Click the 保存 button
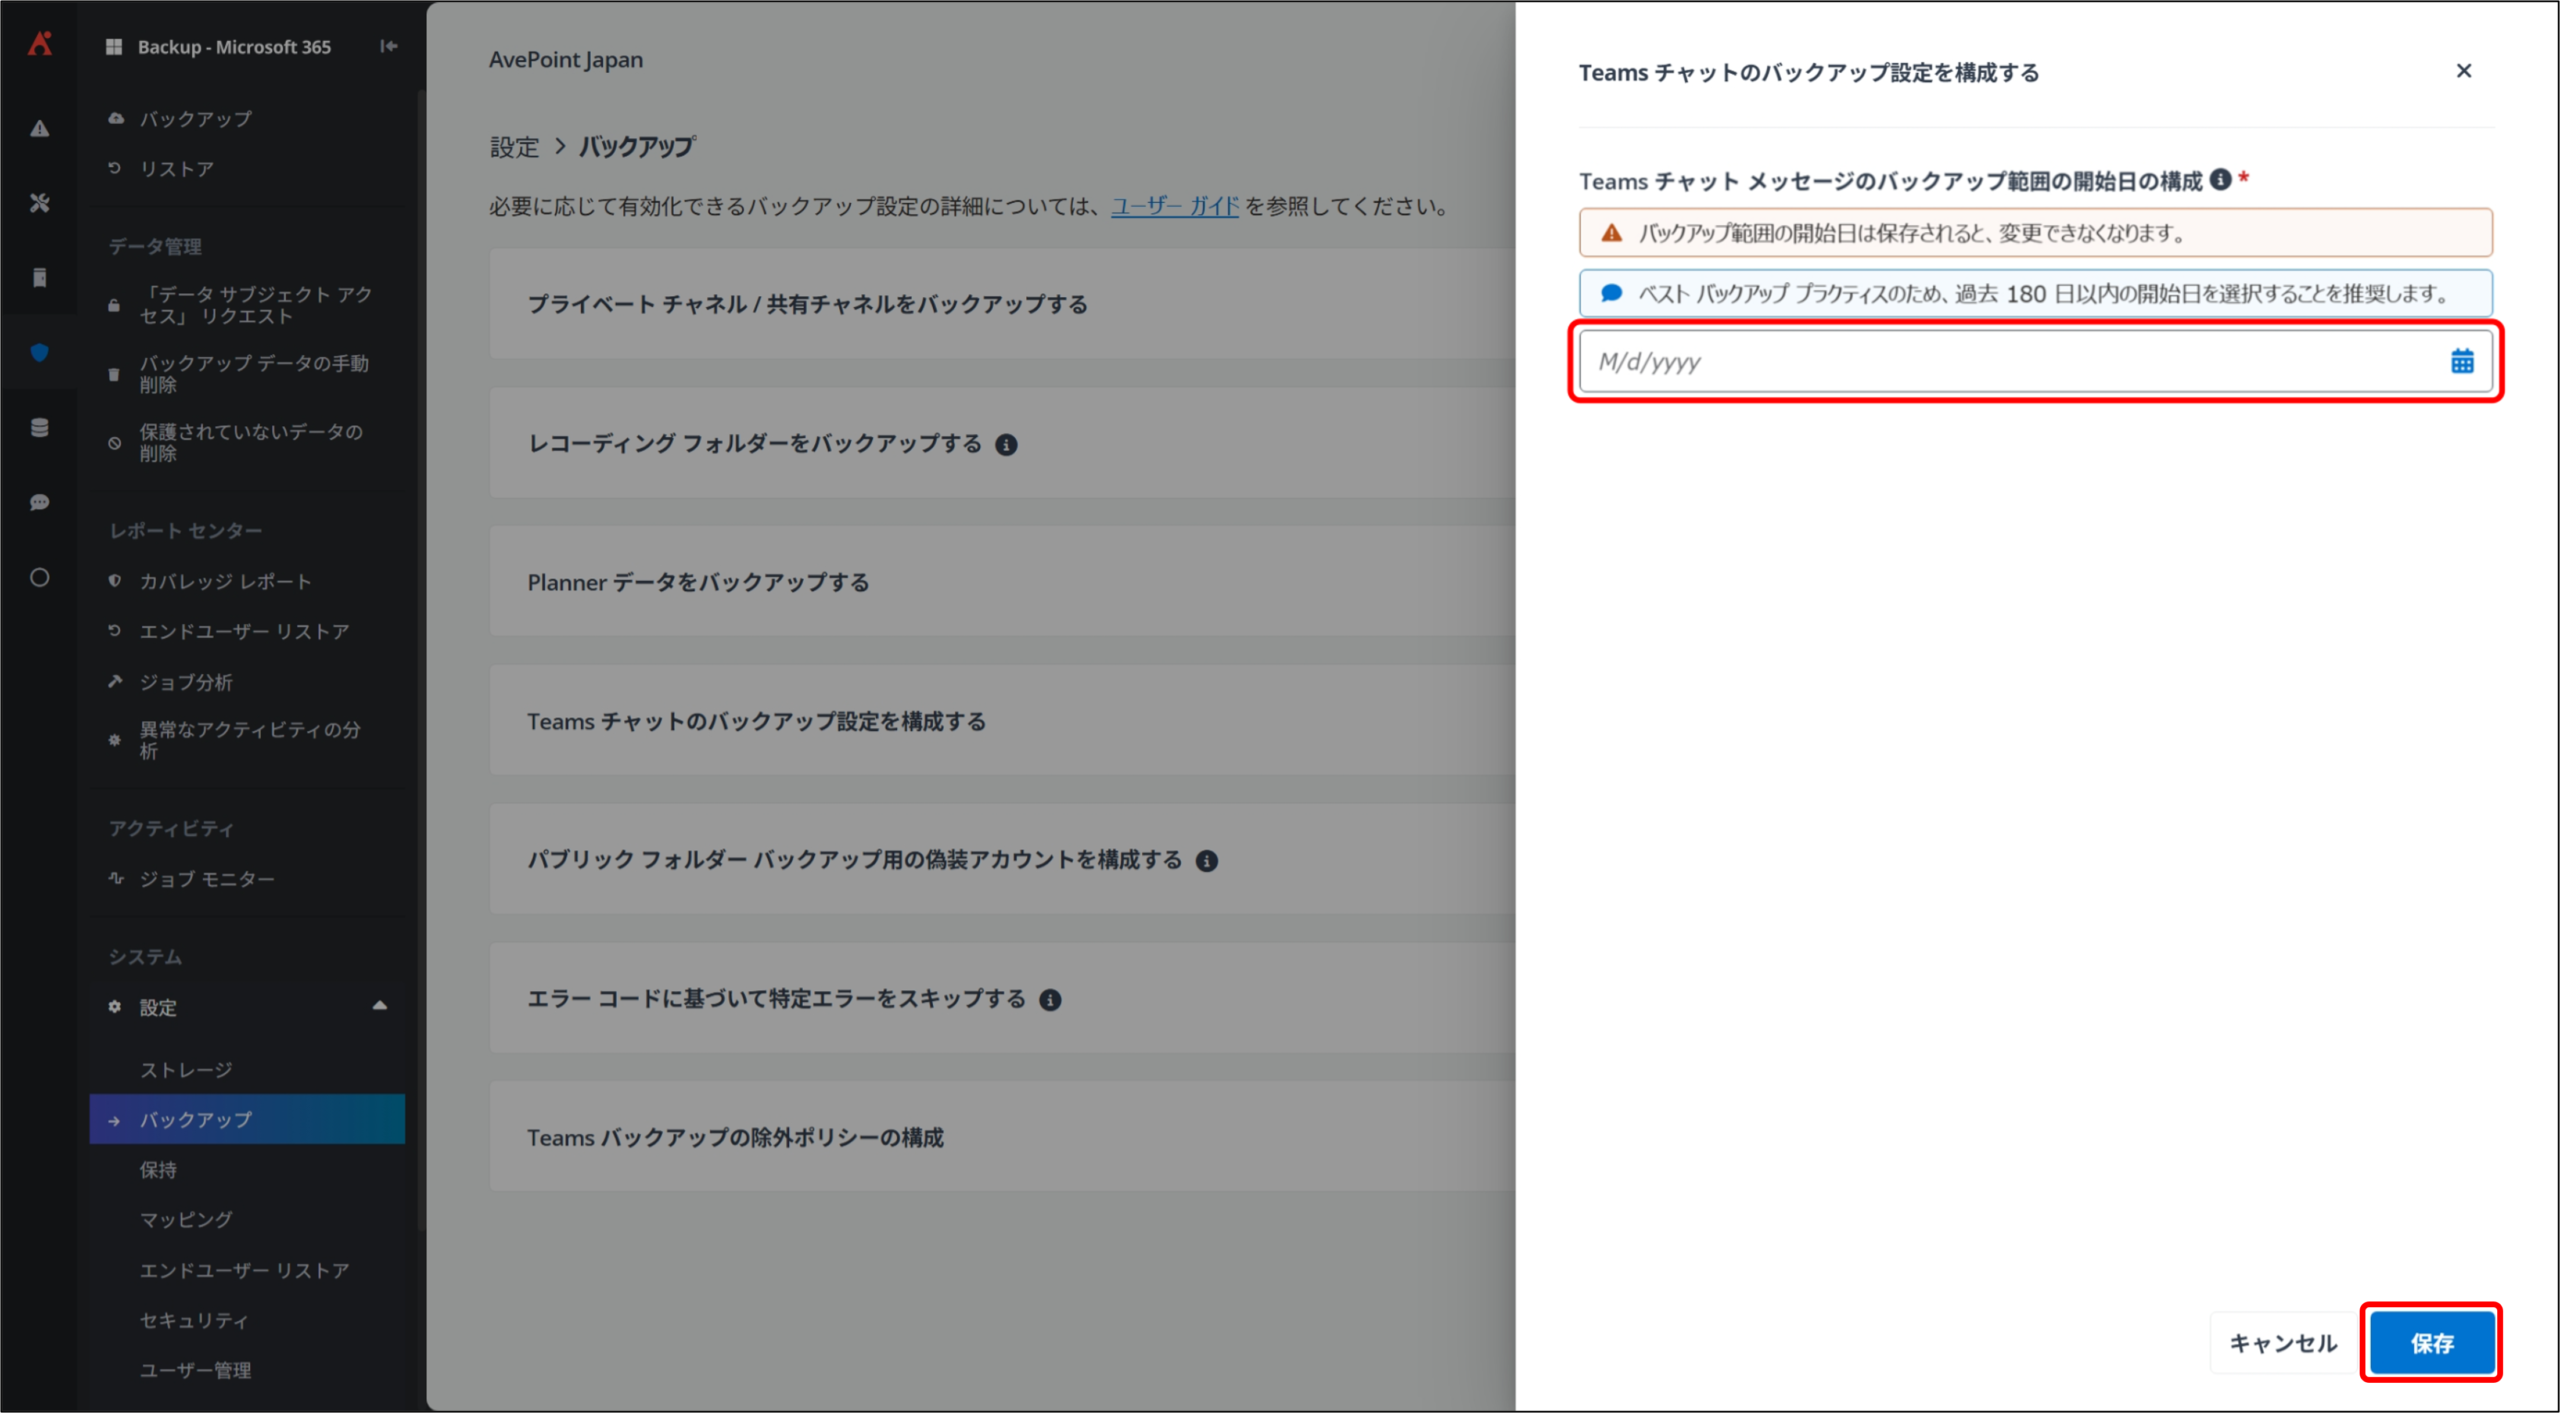This screenshot has height=1413, width=2560. point(2431,1343)
